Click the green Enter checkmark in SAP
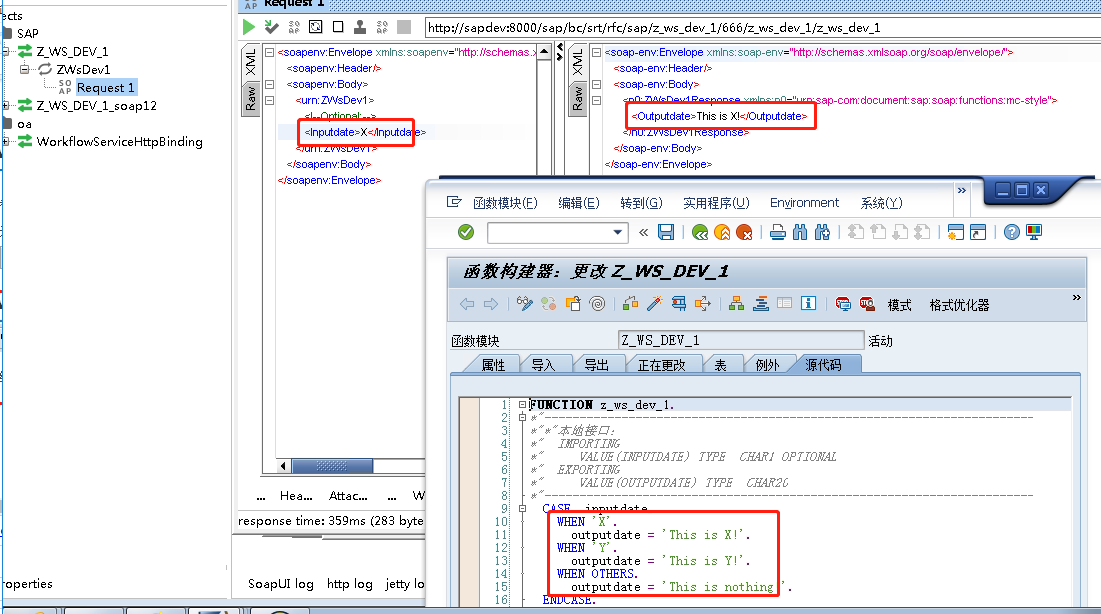Viewport: 1101px width, 614px height. pyautogui.click(x=466, y=232)
